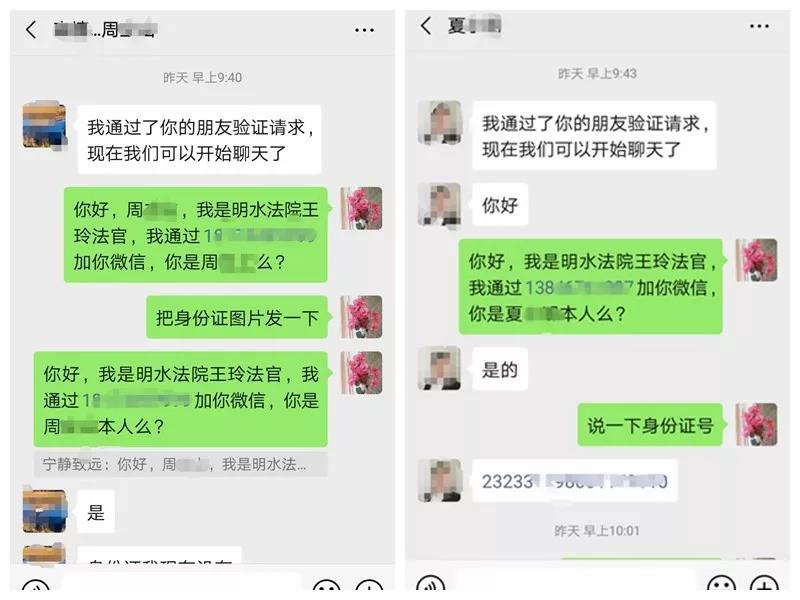Viewport: 800px width, 600px height.
Task: Tap the ID number bubble starting 23233
Action: pyautogui.click(x=574, y=481)
